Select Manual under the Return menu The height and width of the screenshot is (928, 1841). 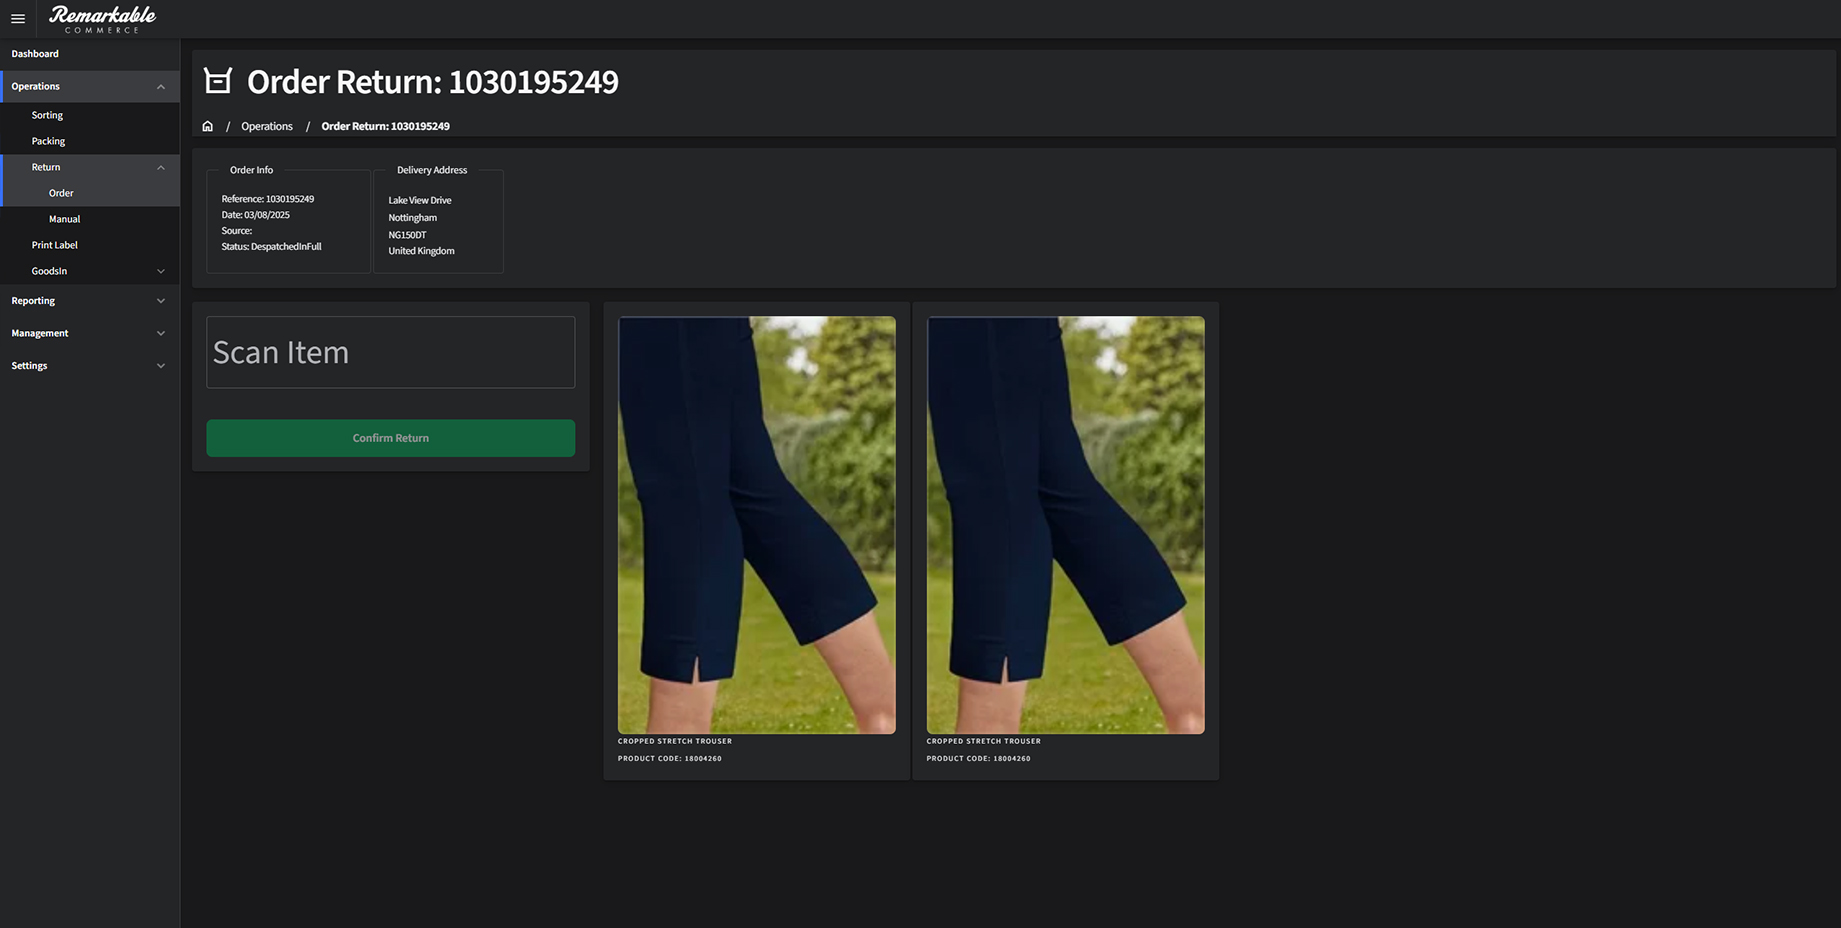tap(64, 219)
